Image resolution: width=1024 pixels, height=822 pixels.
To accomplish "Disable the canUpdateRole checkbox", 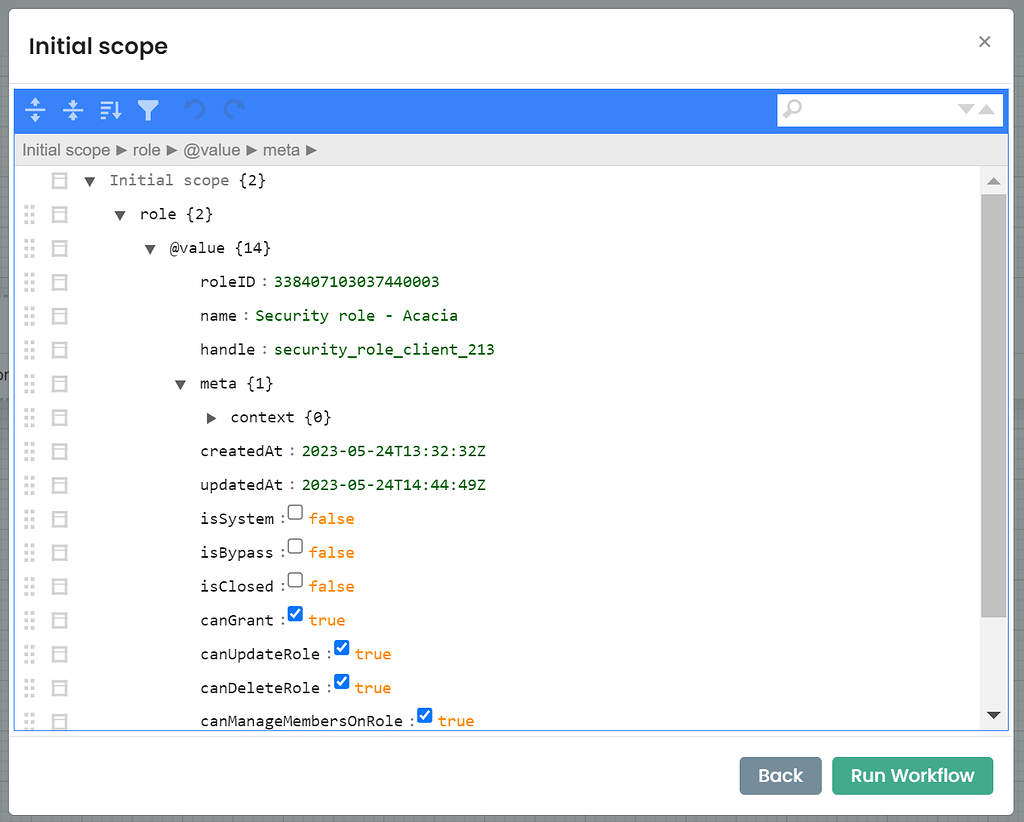I will click(x=341, y=647).
